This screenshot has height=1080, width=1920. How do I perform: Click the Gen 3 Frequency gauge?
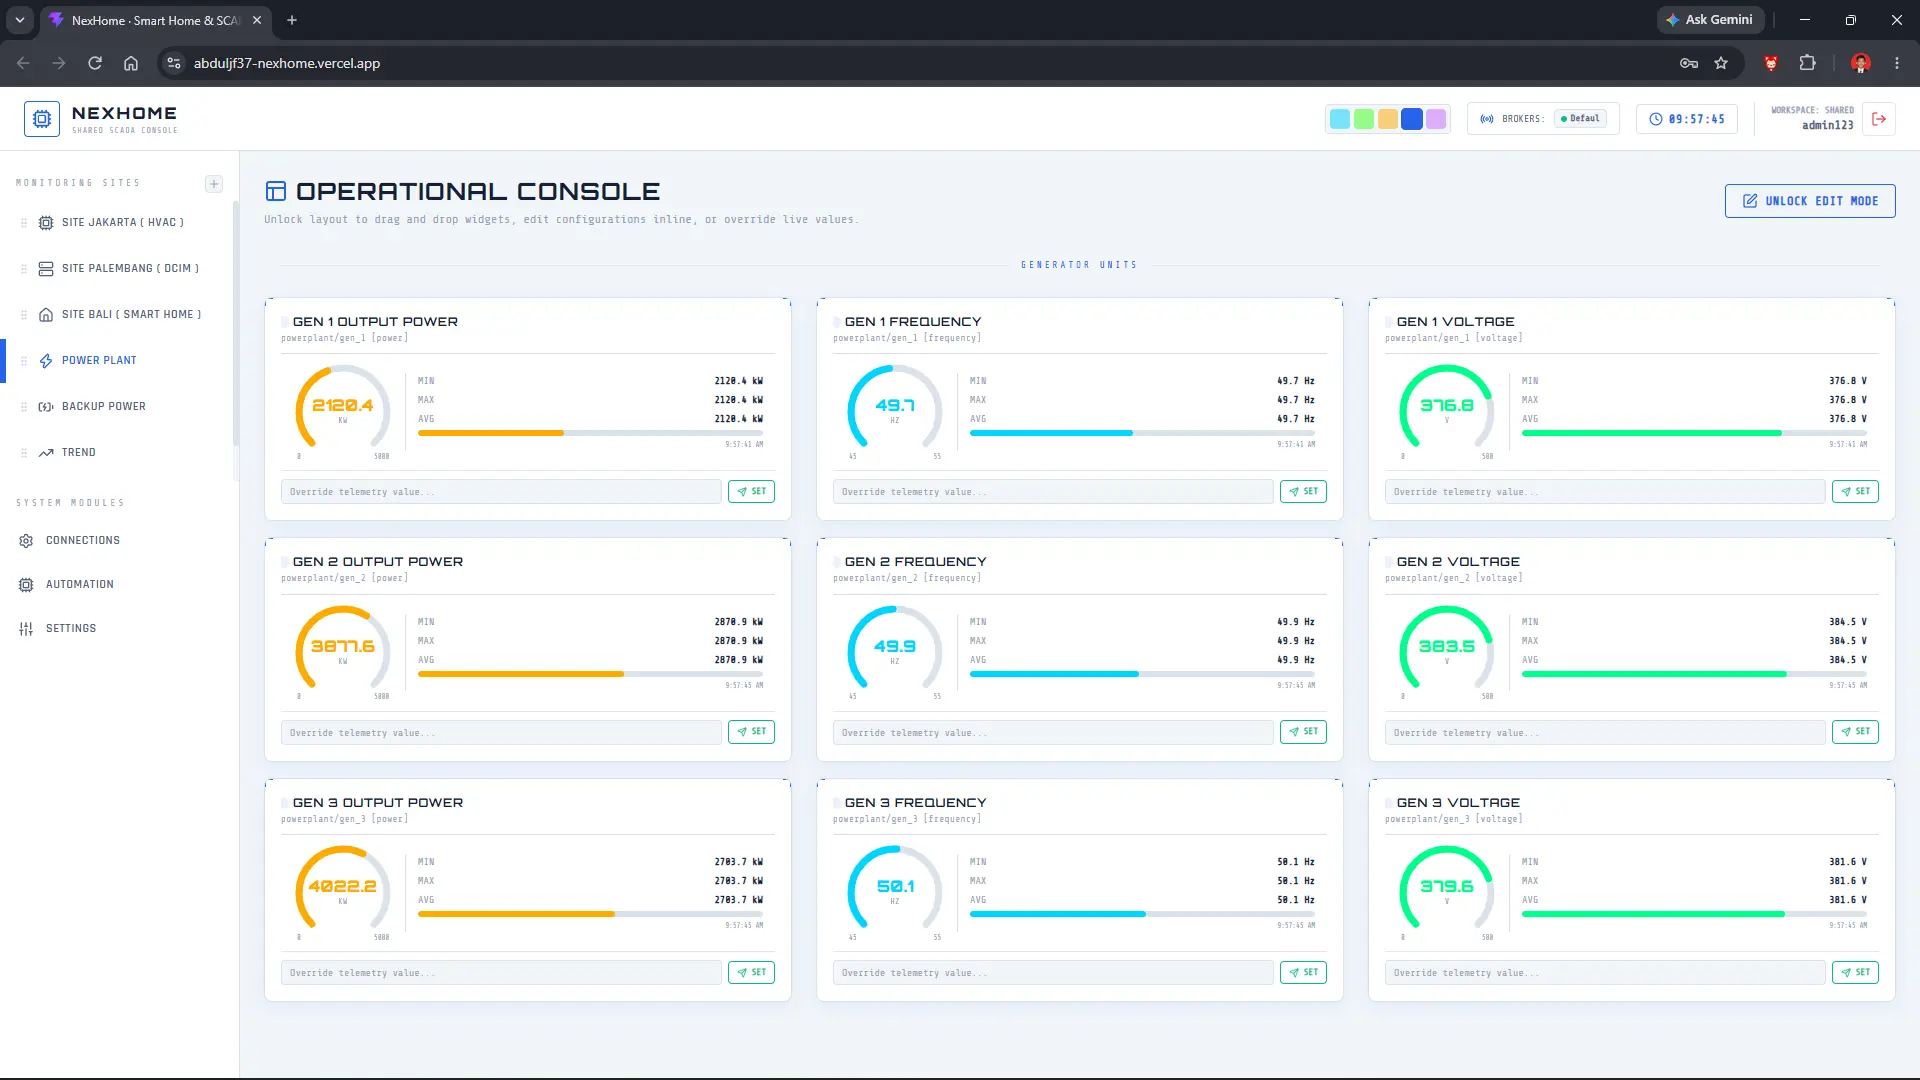[x=895, y=889]
